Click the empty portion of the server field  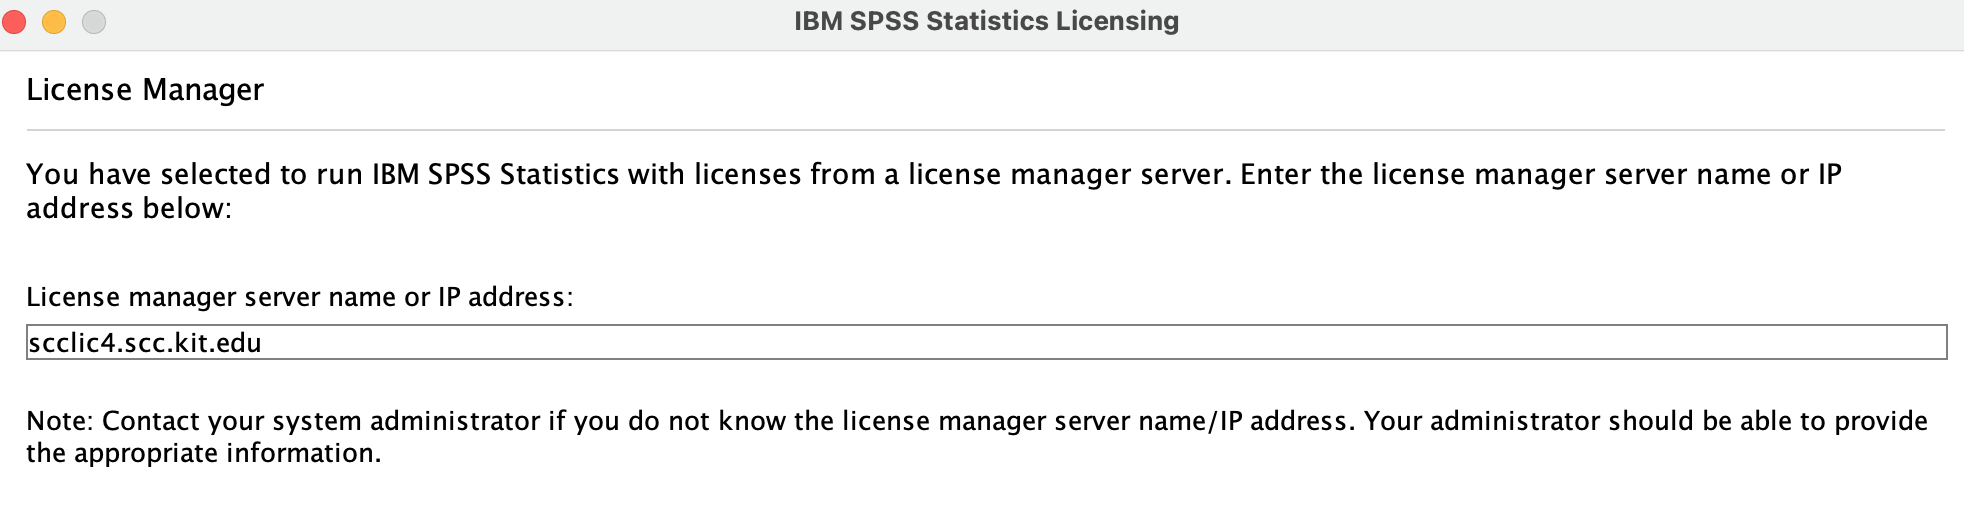tap(1100, 342)
